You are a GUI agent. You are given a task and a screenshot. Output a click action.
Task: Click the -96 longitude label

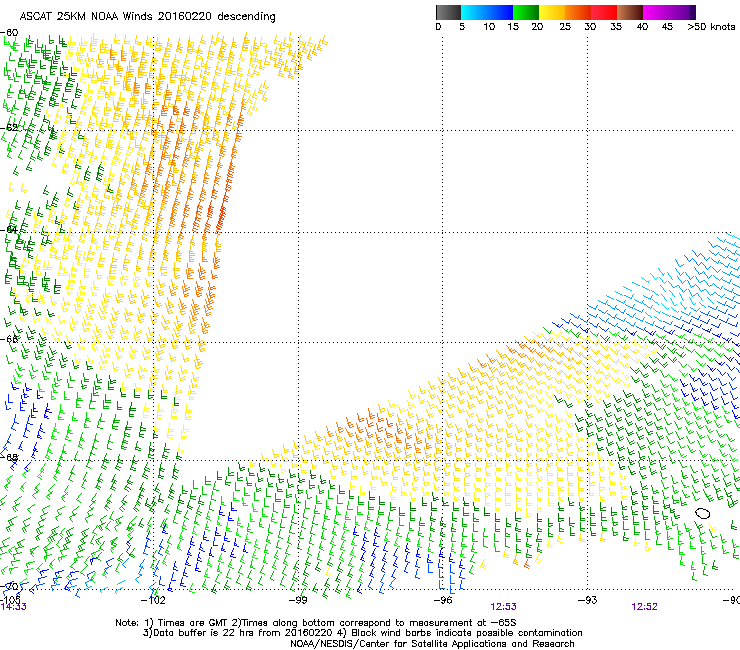pyautogui.click(x=442, y=600)
